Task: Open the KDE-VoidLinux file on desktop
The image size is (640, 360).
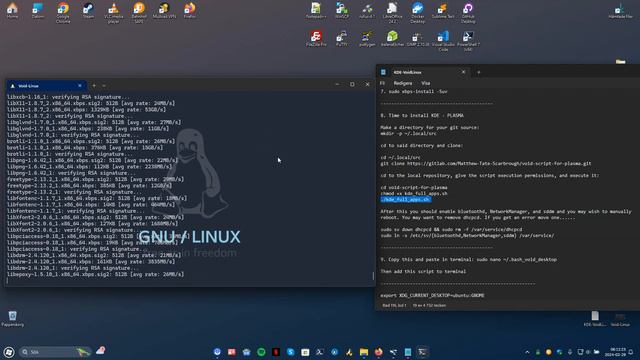Action: [595, 319]
